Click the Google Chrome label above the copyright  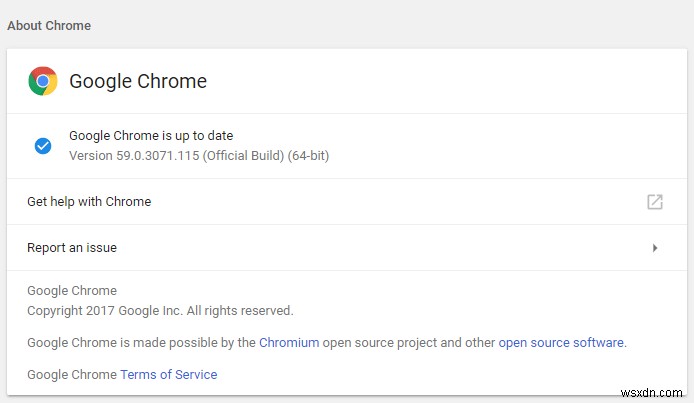coord(72,291)
